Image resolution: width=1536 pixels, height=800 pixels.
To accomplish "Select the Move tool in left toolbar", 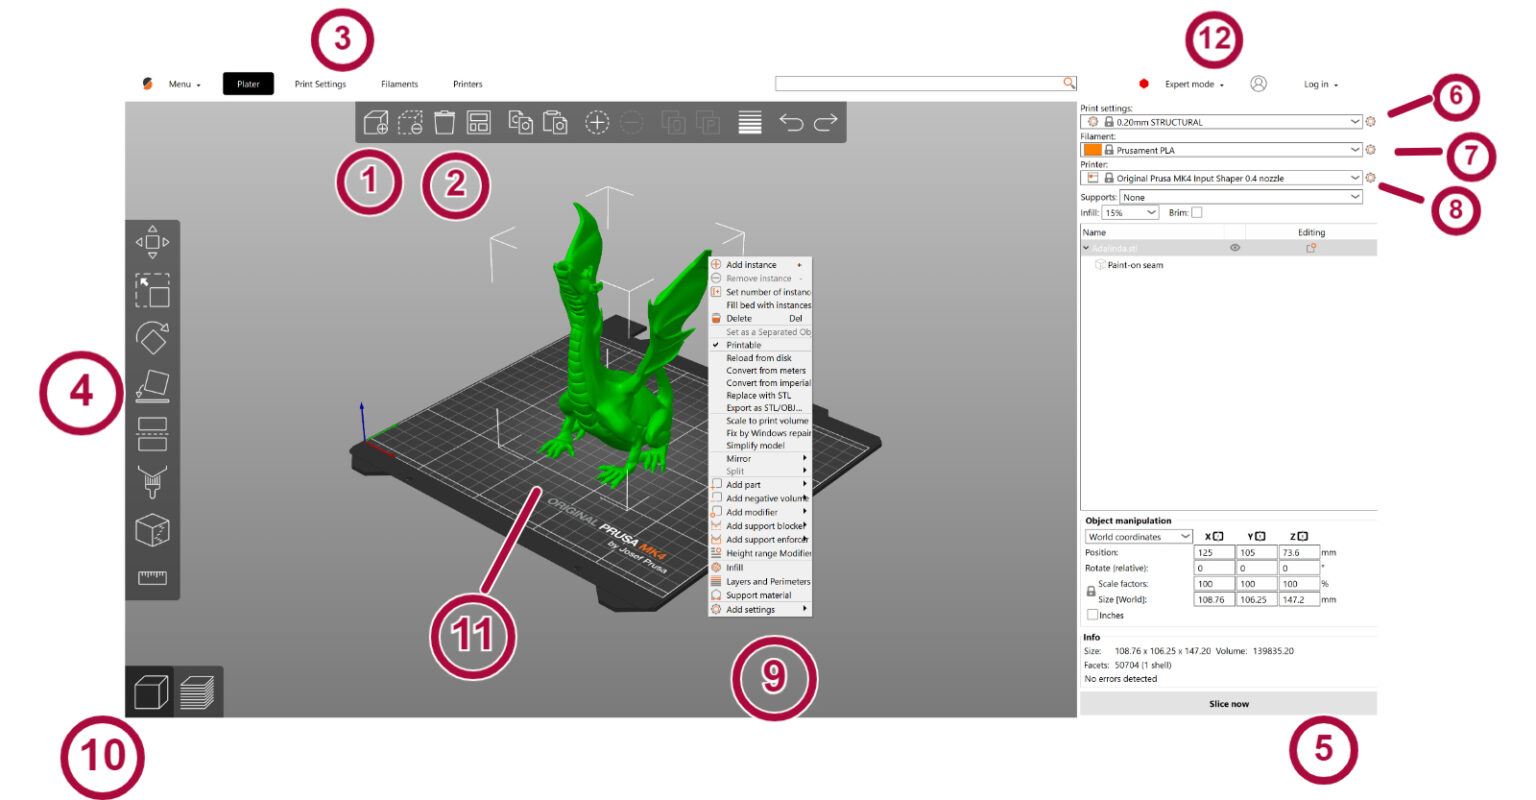I will (152, 240).
